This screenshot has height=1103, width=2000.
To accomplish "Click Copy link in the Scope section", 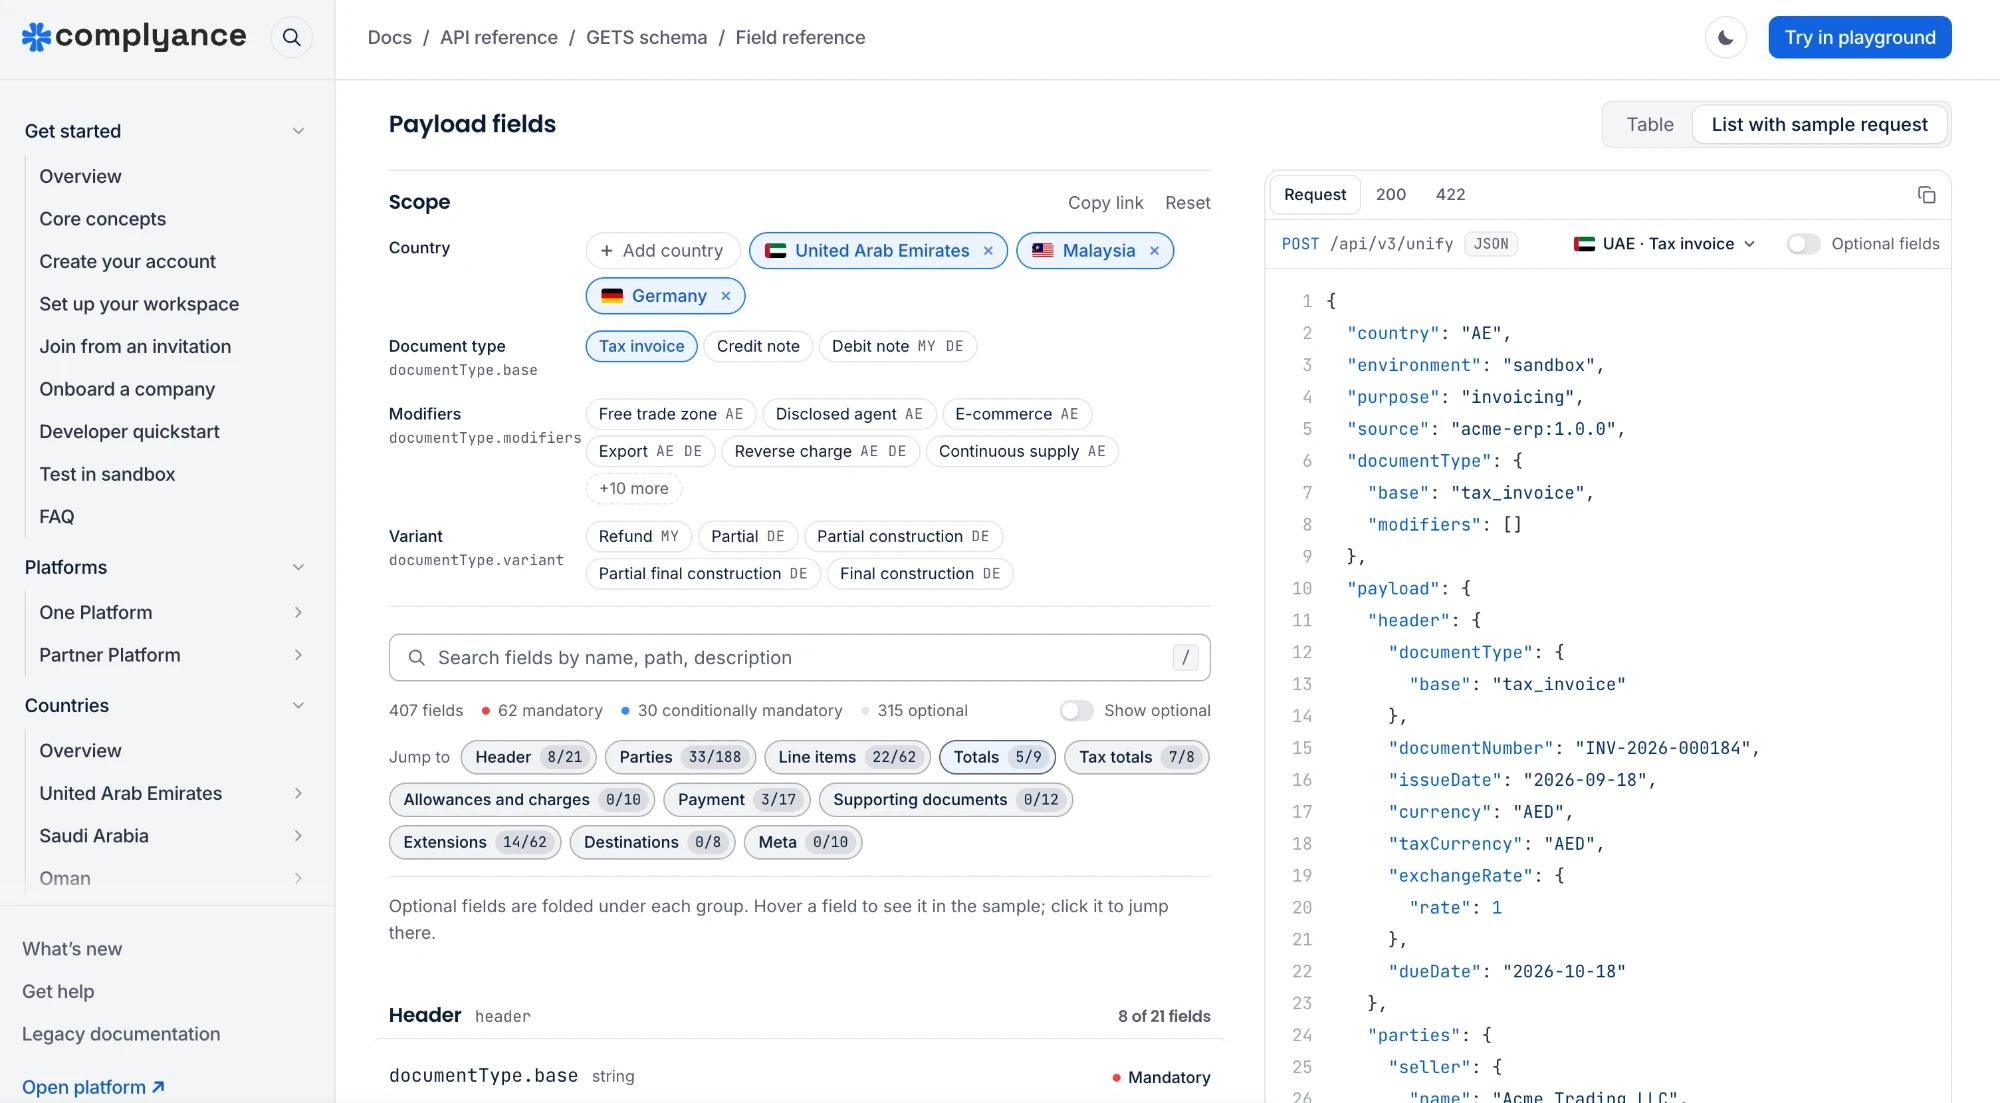I will 1105,203.
